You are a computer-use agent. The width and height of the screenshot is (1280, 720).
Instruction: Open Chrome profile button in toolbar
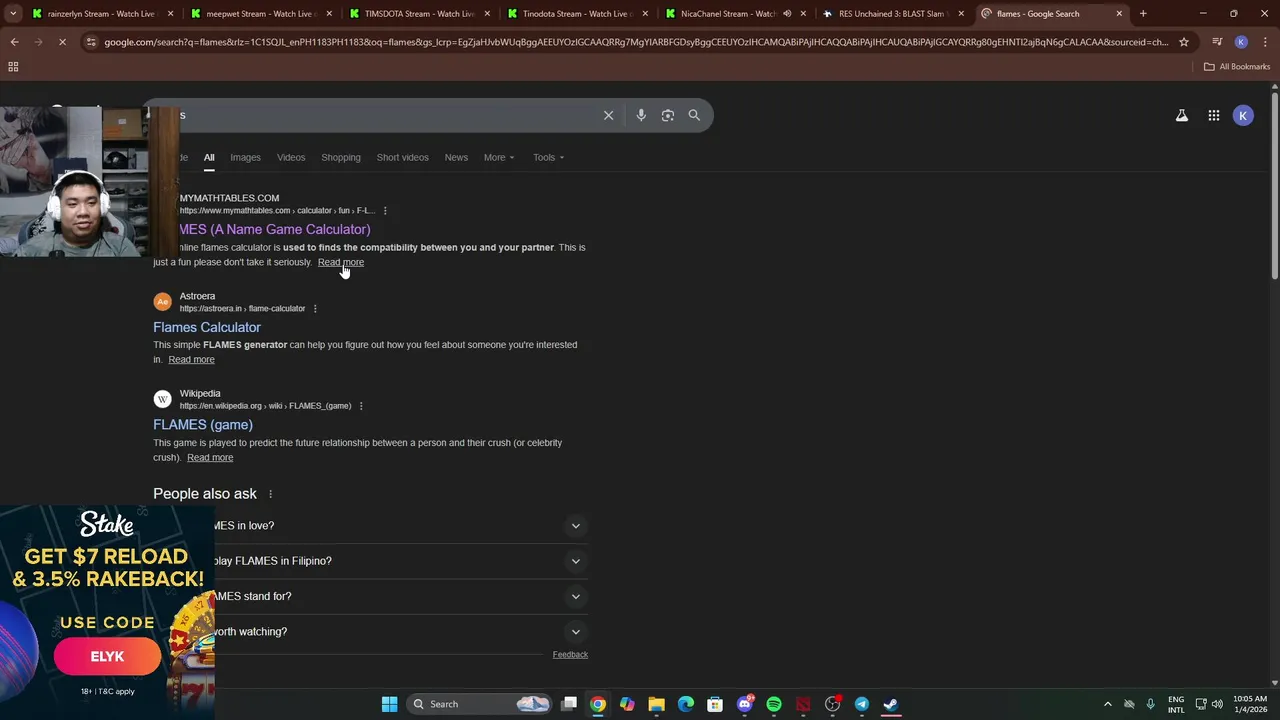[x=1241, y=42]
